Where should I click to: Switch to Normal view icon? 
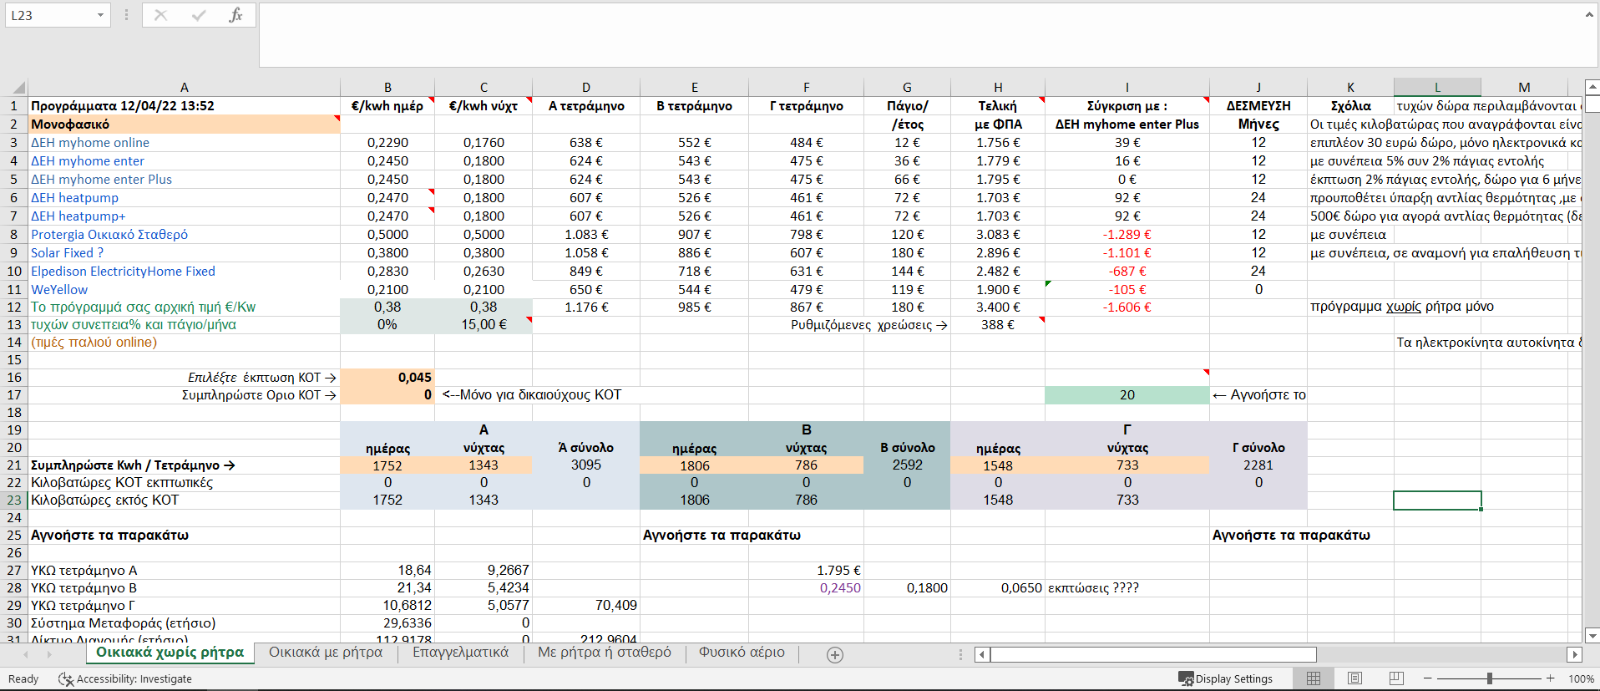tap(1313, 679)
